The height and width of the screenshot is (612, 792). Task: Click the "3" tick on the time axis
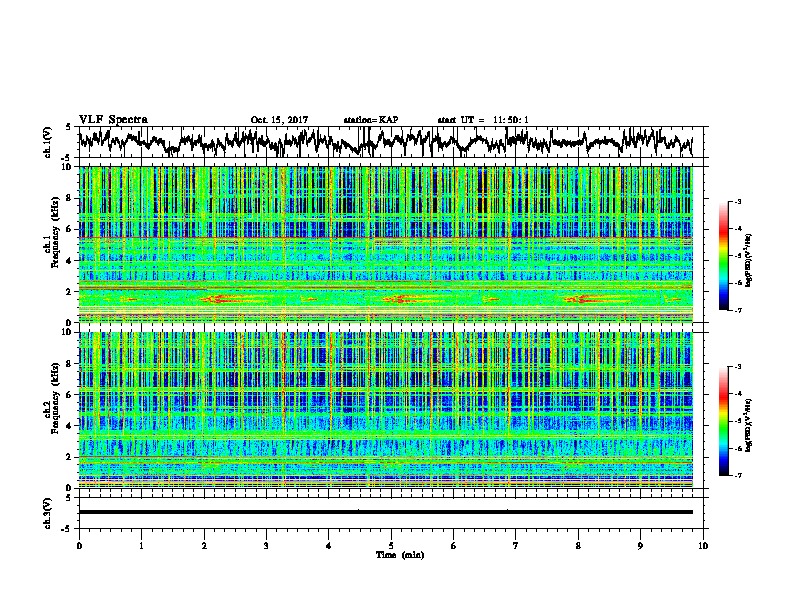(266, 546)
